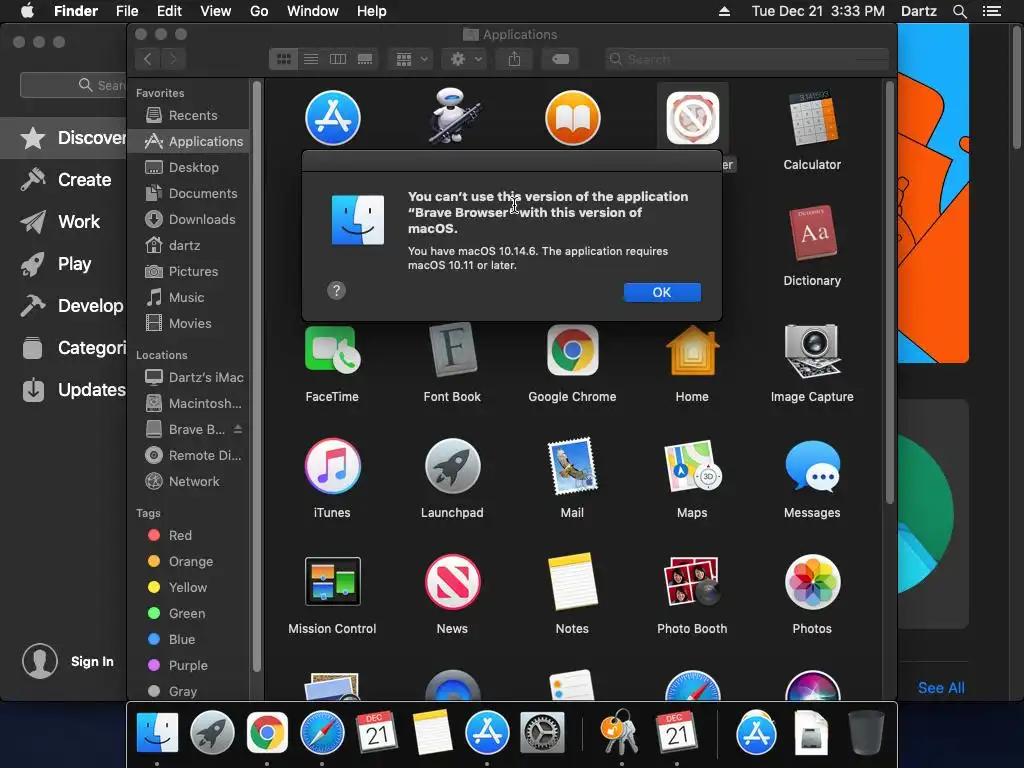Open Mission Control app icon
The height and width of the screenshot is (768, 1024).
332,581
